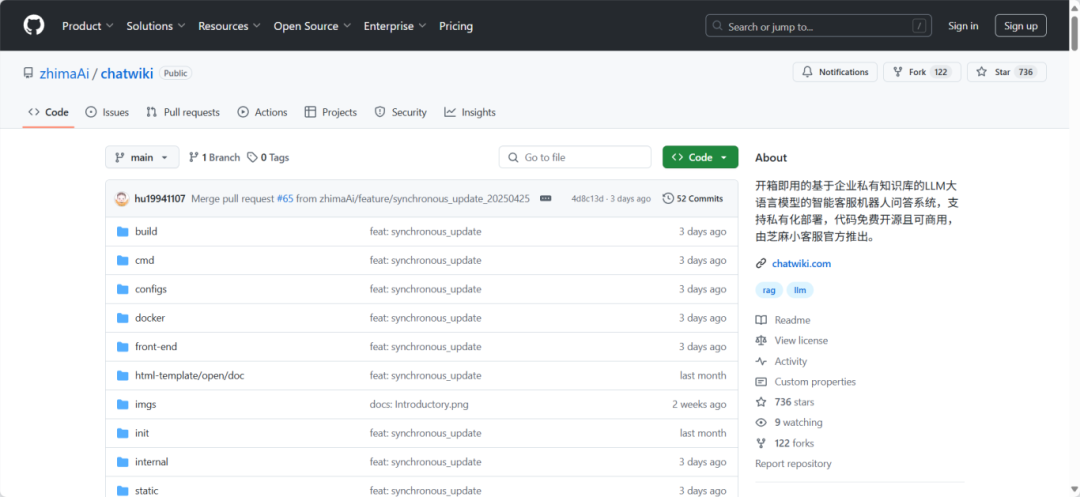Click the Go to file input
1080x497 pixels.
pos(575,157)
